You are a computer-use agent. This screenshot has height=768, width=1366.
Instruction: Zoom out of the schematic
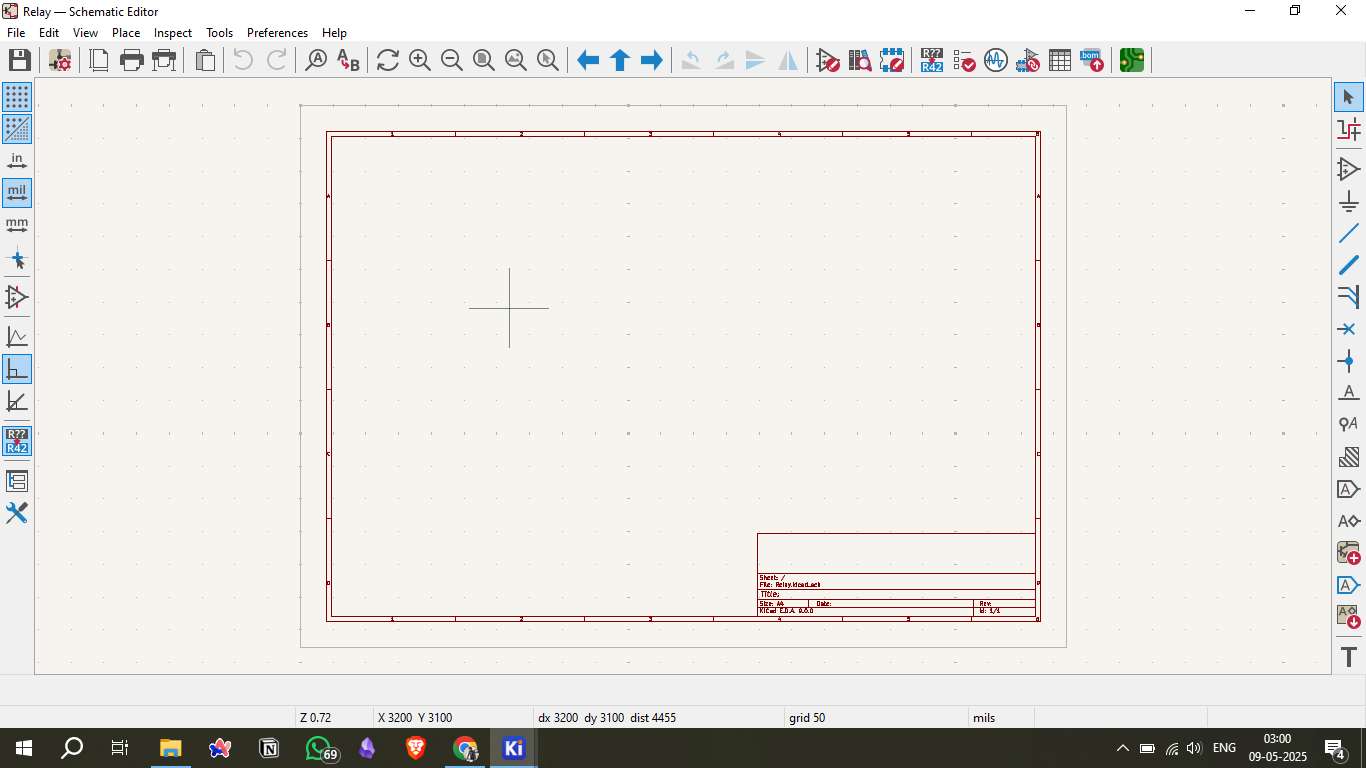pos(452,60)
